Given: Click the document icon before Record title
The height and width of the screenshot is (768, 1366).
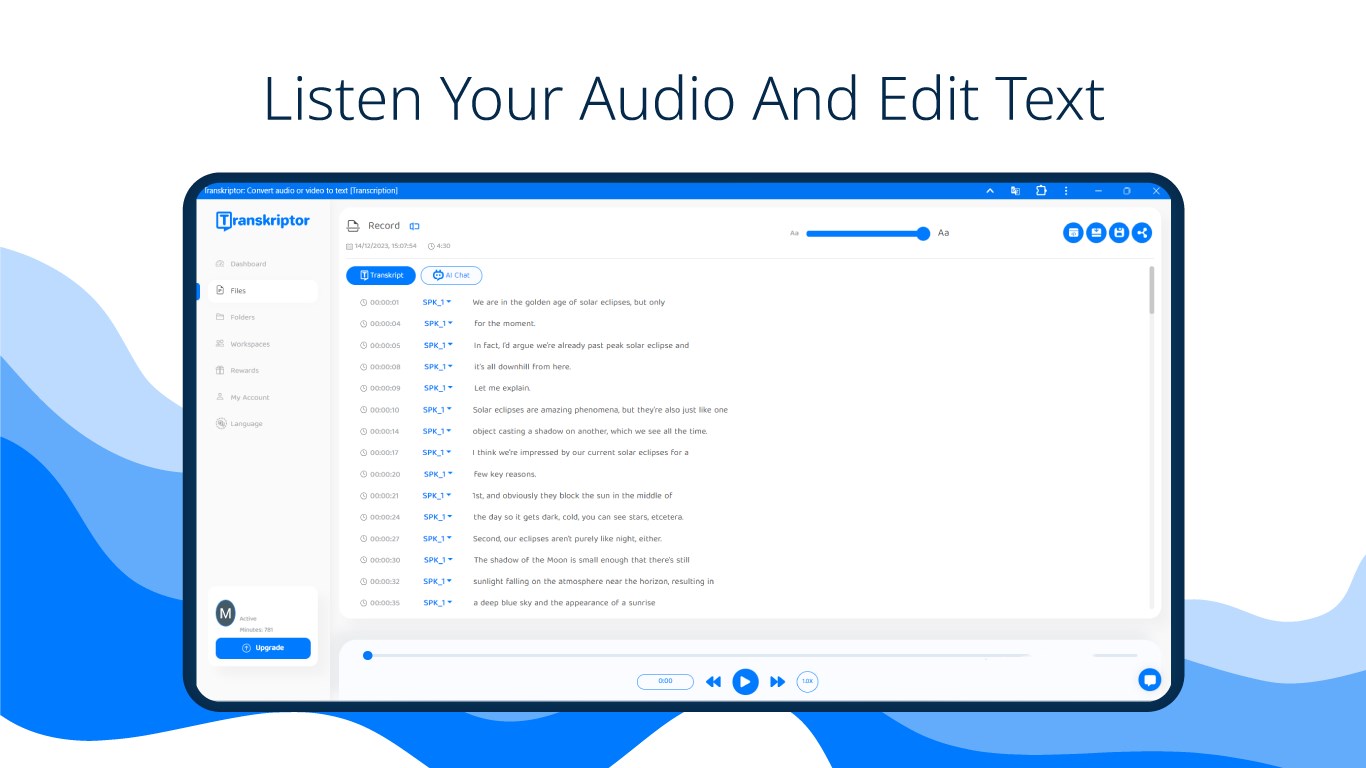Looking at the screenshot, I should pyautogui.click(x=353, y=226).
